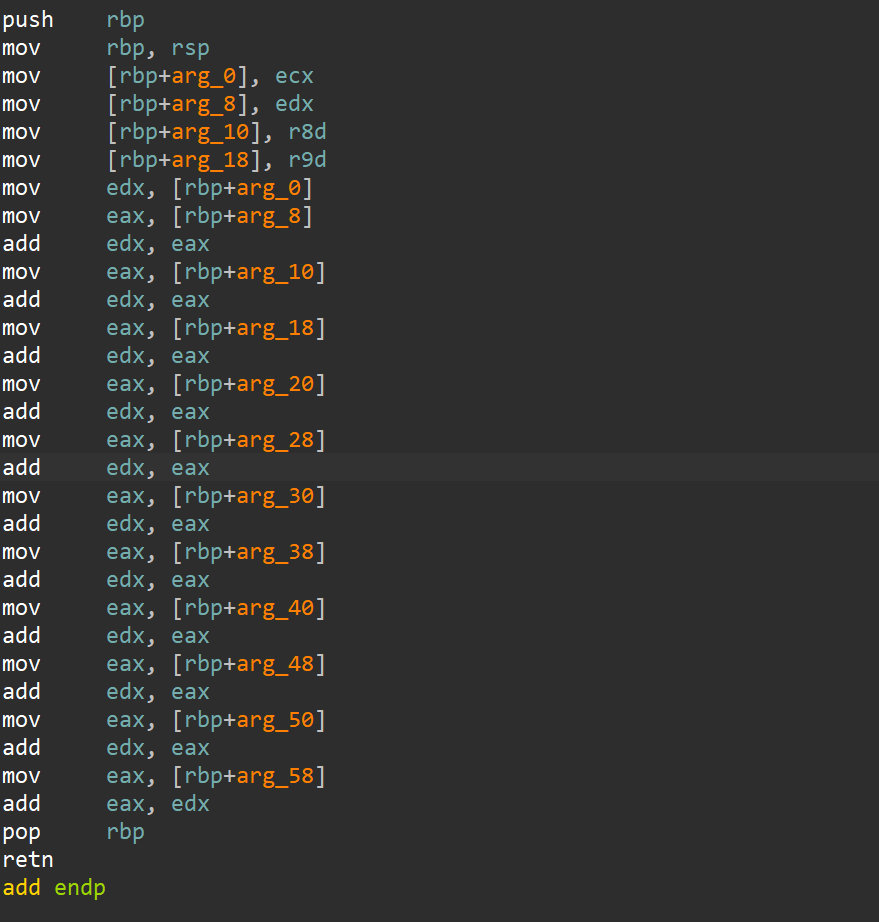Click the pop mnemonic

point(21,832)
